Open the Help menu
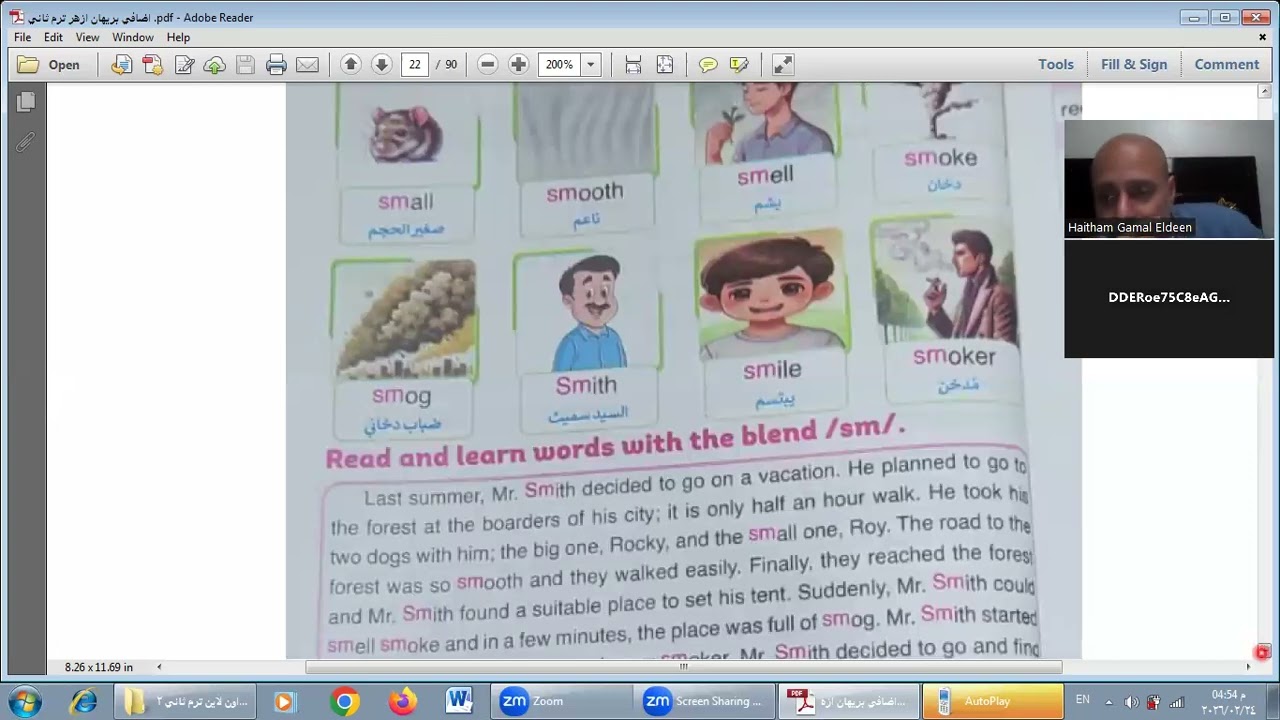Viewport: 1280px width, 720px height. [x=178, y=37]
